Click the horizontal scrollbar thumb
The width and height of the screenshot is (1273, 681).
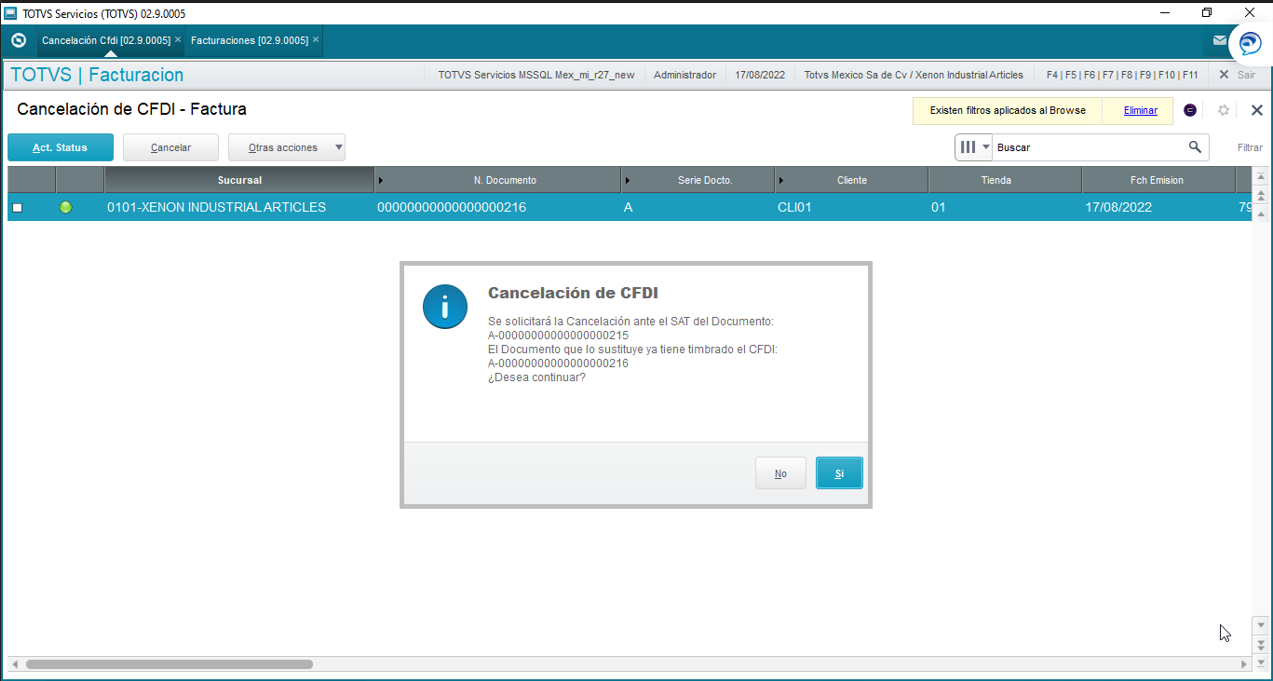[x=169, y=664]
